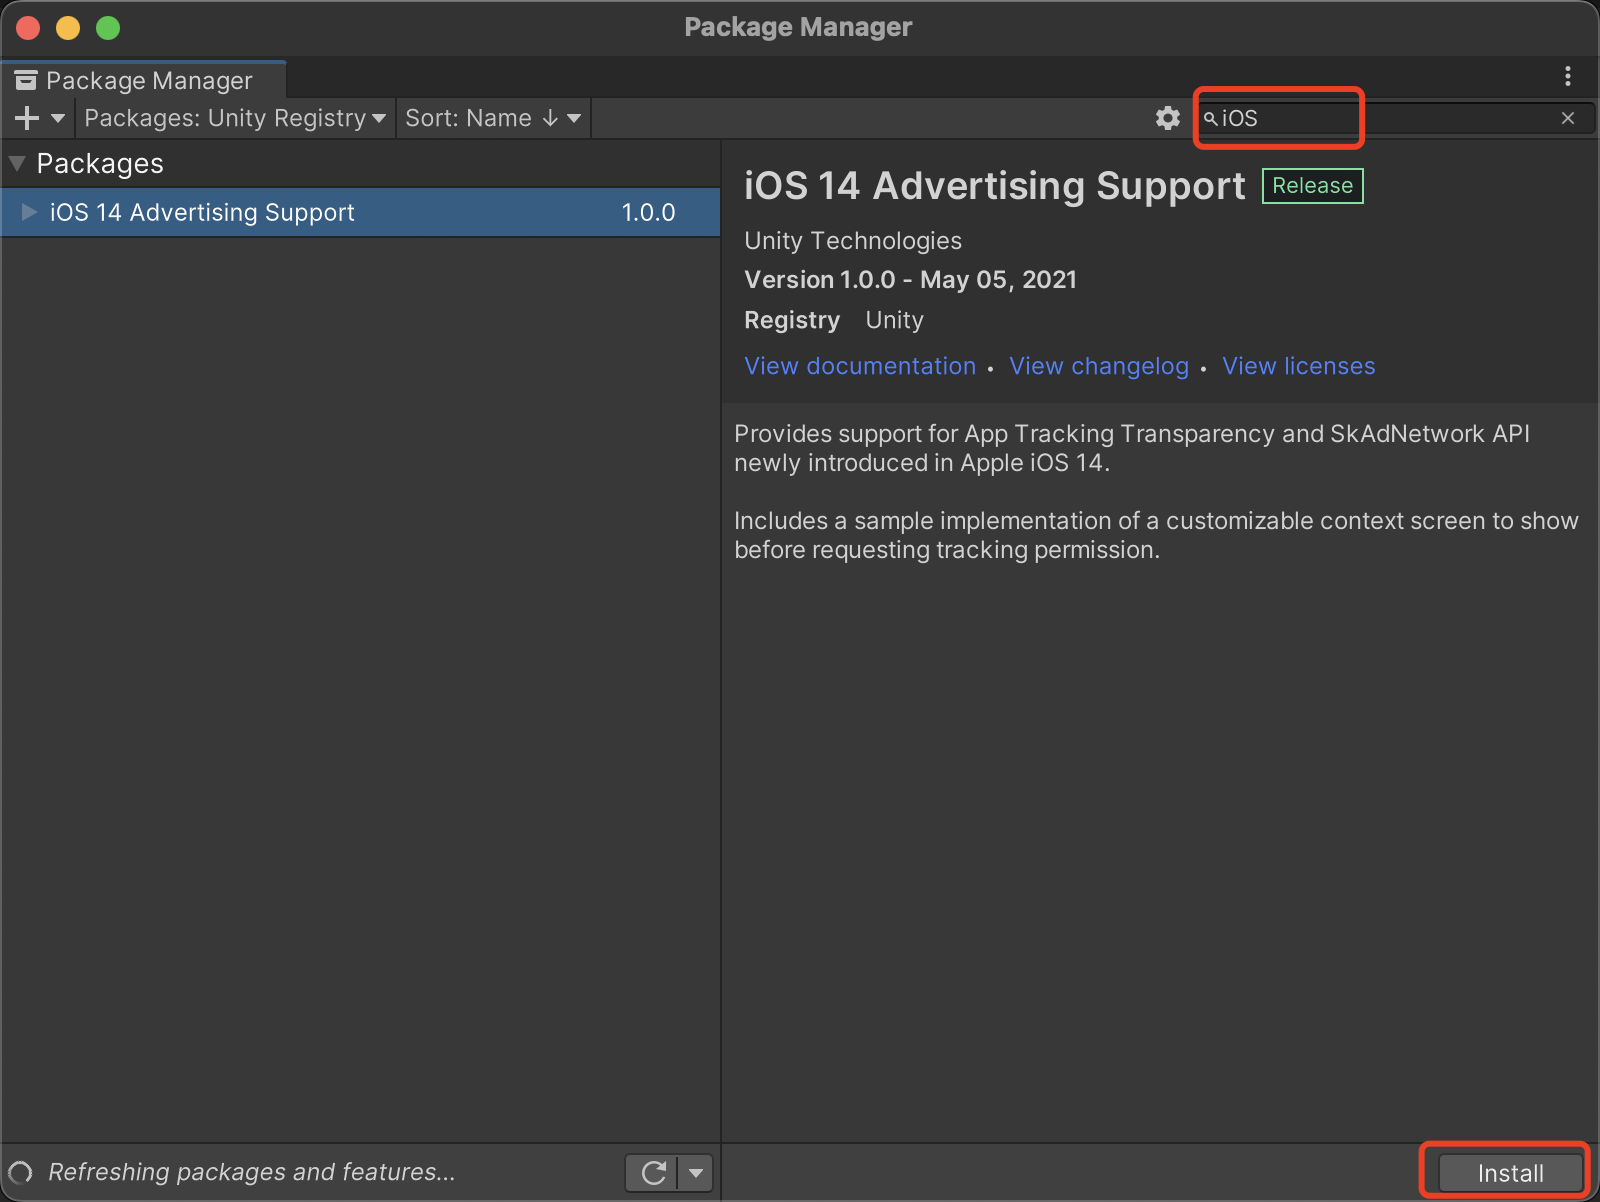1600x1202 pixels.
Task: Click the iOS 14 Advertising Support heading
Action: pos(995,186)
